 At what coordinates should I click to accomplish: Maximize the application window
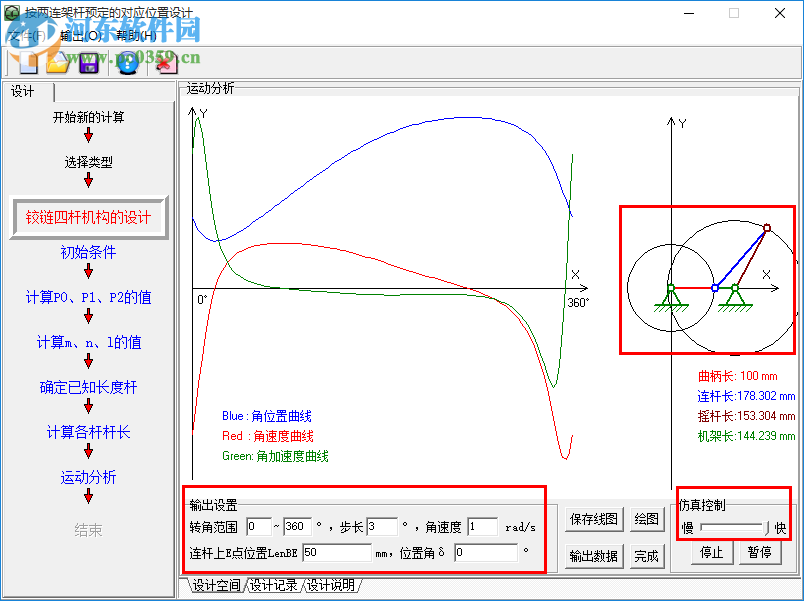tap(734, 13)
